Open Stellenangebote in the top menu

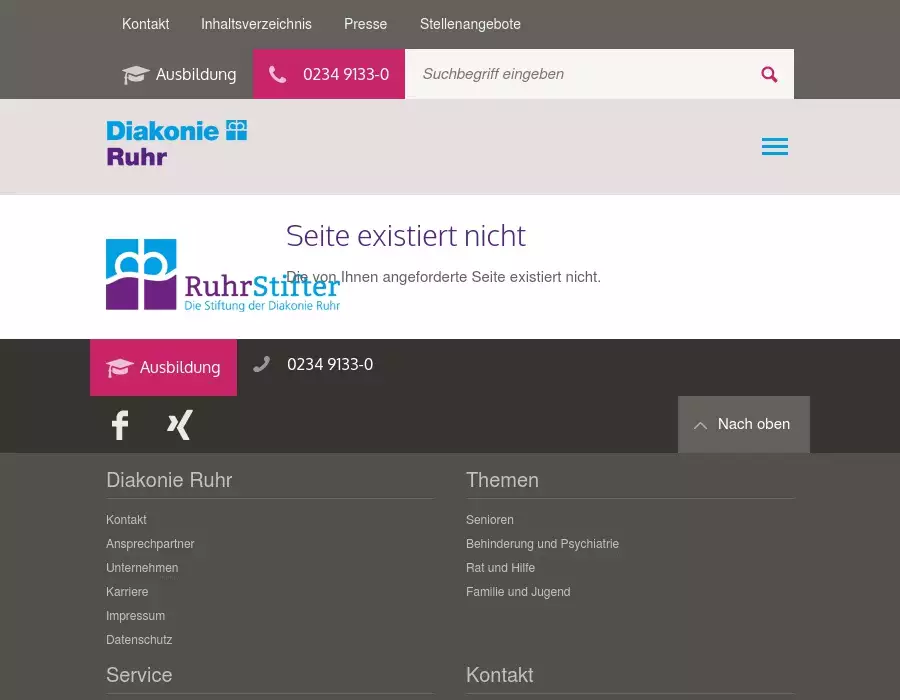coord(470,24)
